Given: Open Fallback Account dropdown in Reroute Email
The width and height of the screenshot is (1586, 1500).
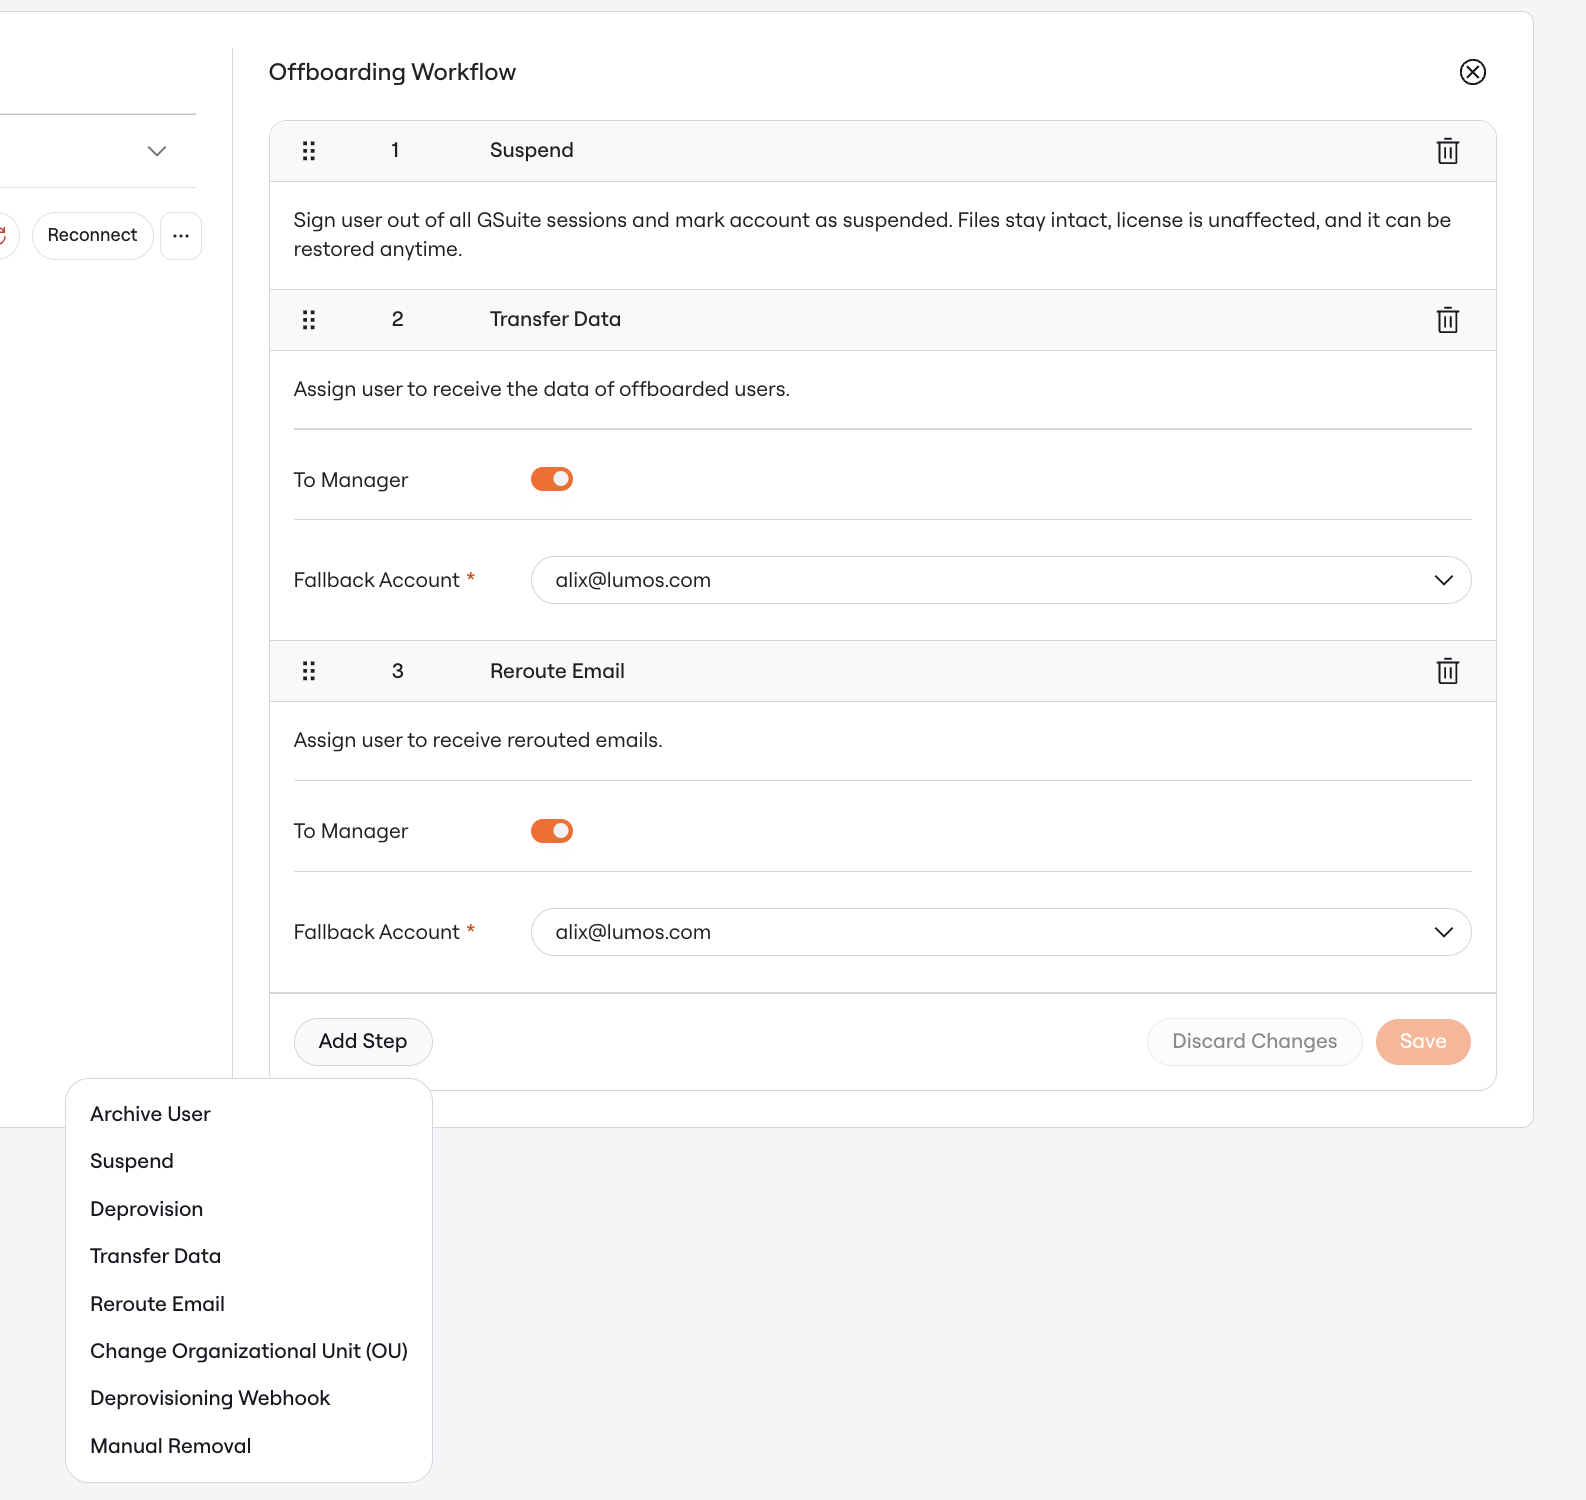Looking at the screenshot, I should point(1001,932).
